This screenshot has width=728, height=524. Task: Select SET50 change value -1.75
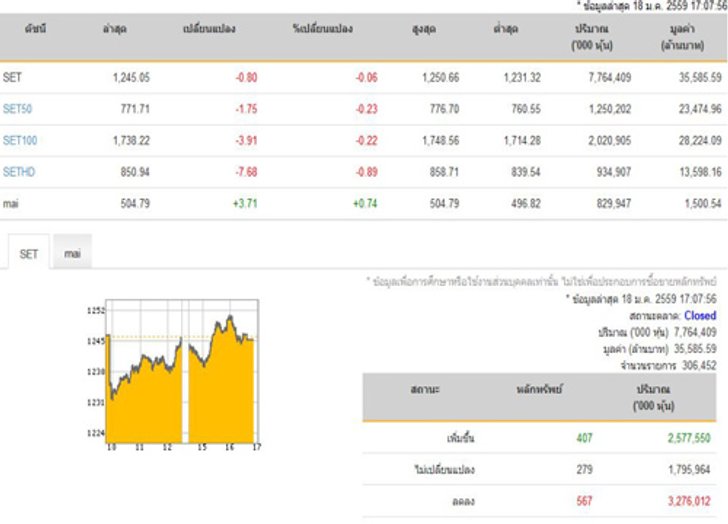246,109
